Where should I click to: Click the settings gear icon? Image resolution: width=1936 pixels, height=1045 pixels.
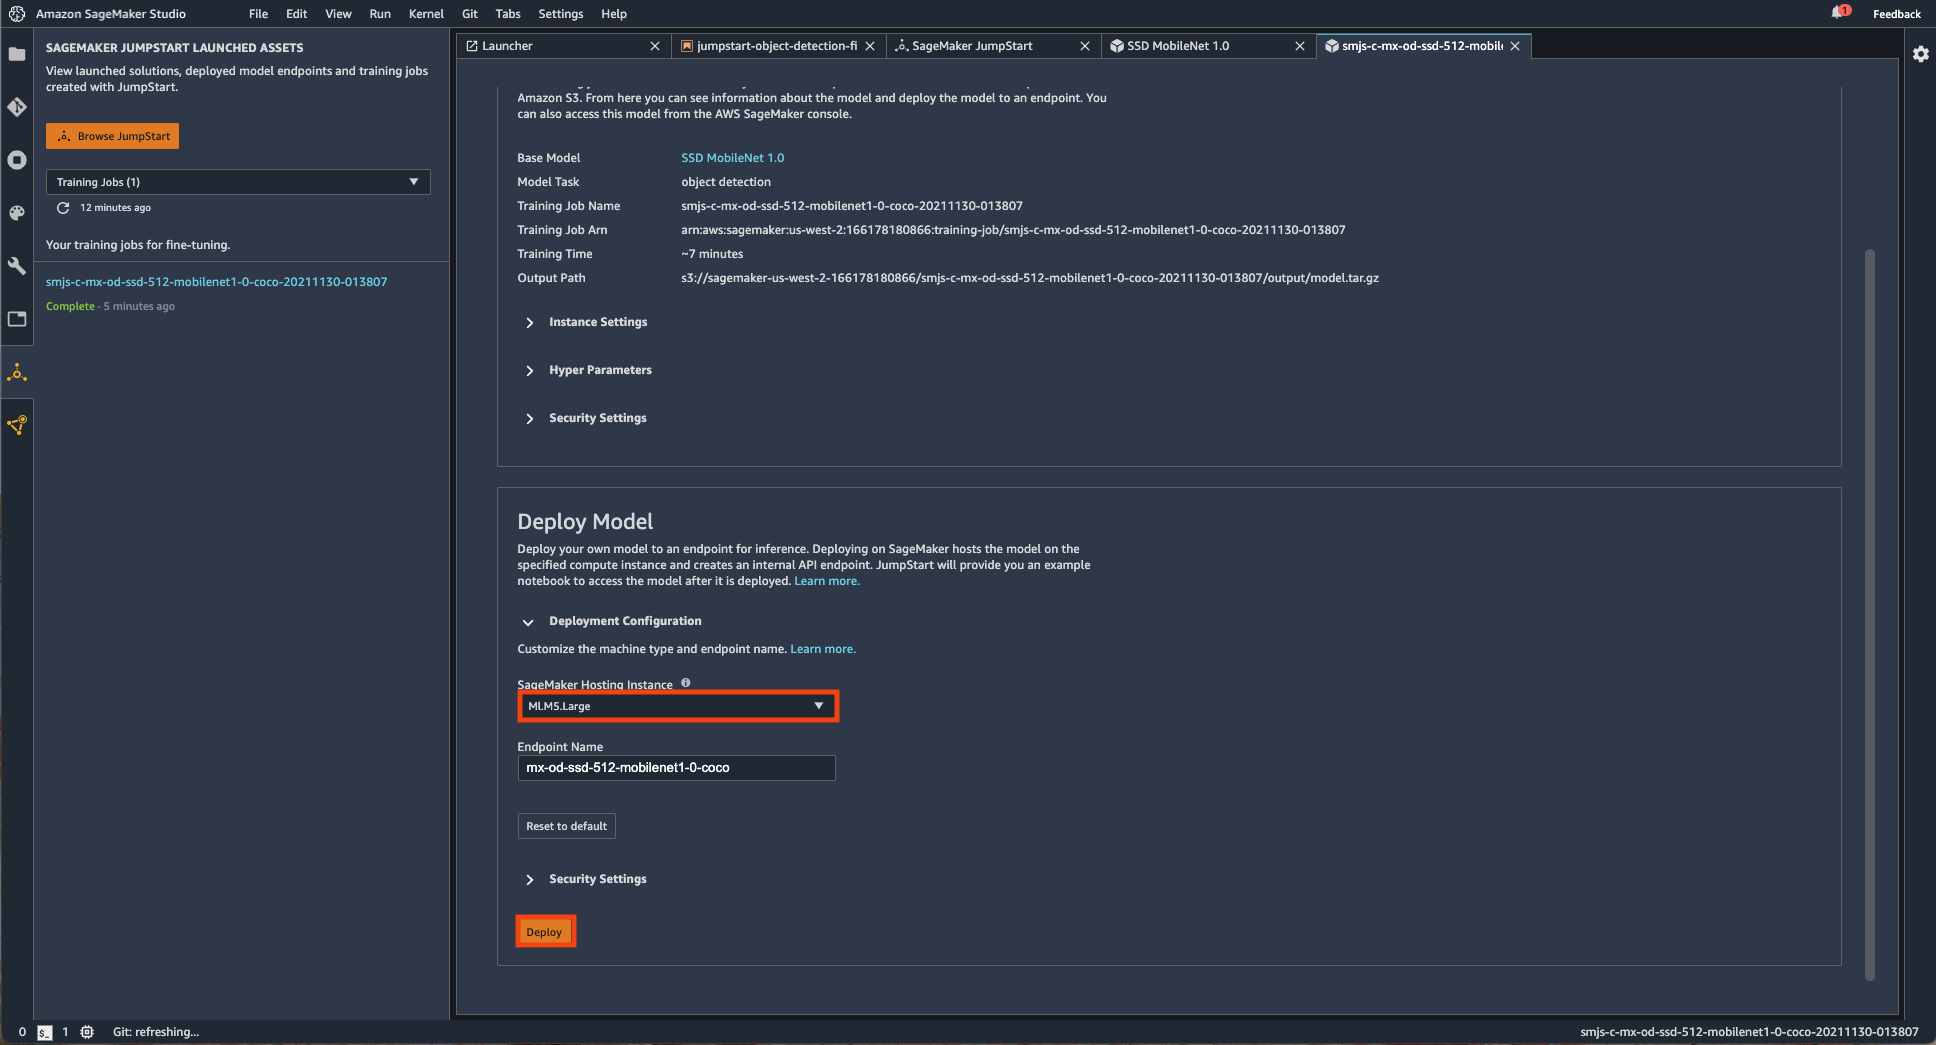tap(1920, 54)
